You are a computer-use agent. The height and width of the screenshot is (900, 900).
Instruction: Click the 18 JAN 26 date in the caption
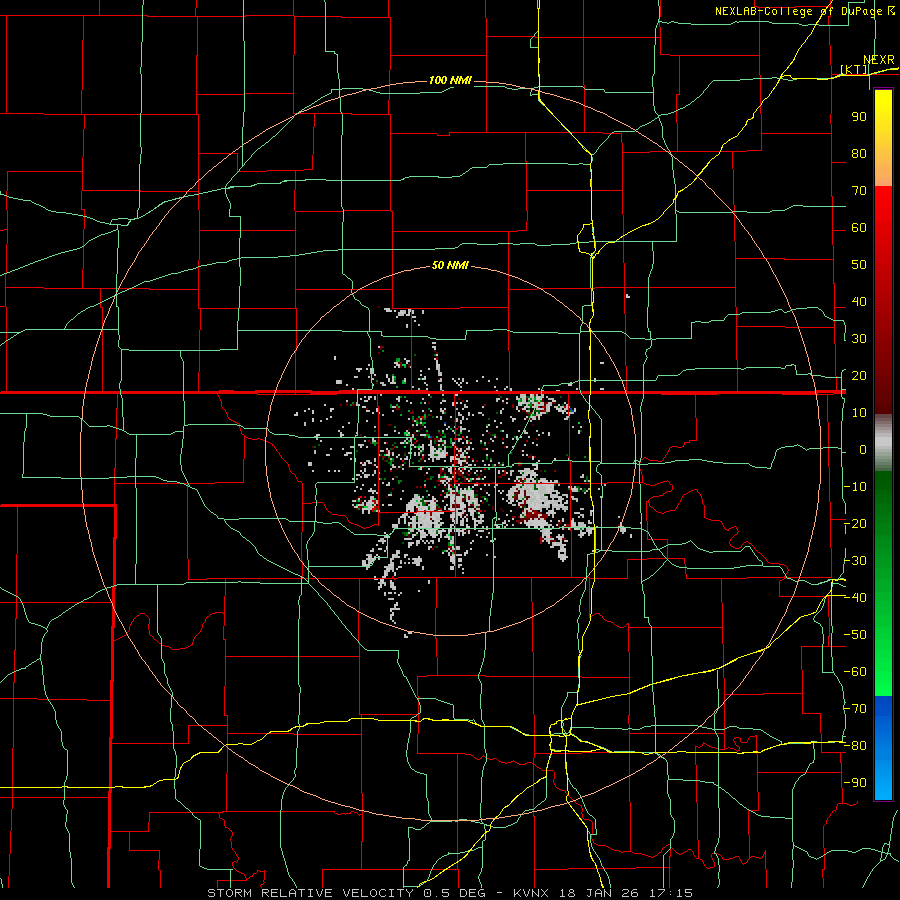point(599,893)
